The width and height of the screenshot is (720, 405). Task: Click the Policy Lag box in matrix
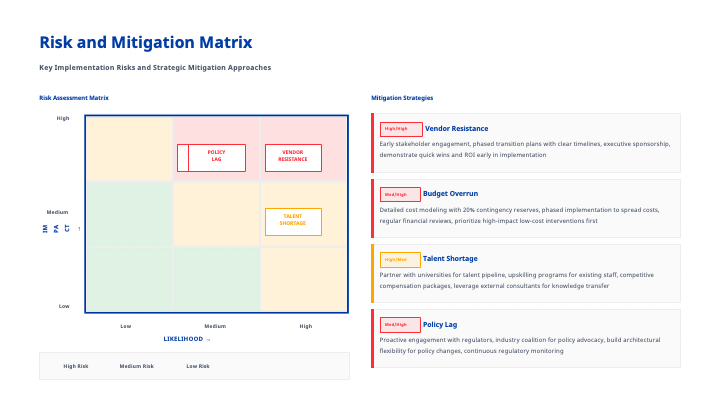pyautogui.click(x=217, y=157)
